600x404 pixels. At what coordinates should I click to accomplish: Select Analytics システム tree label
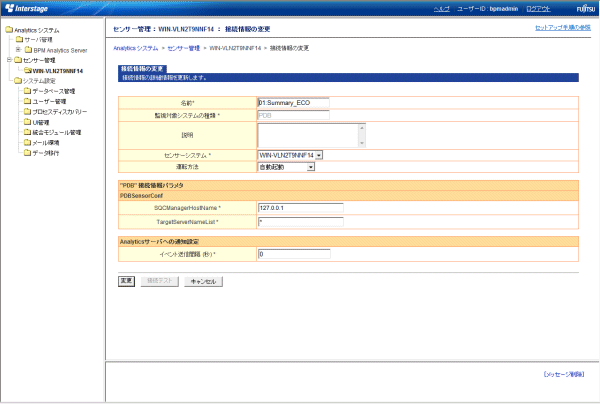[x=37, y=30]
